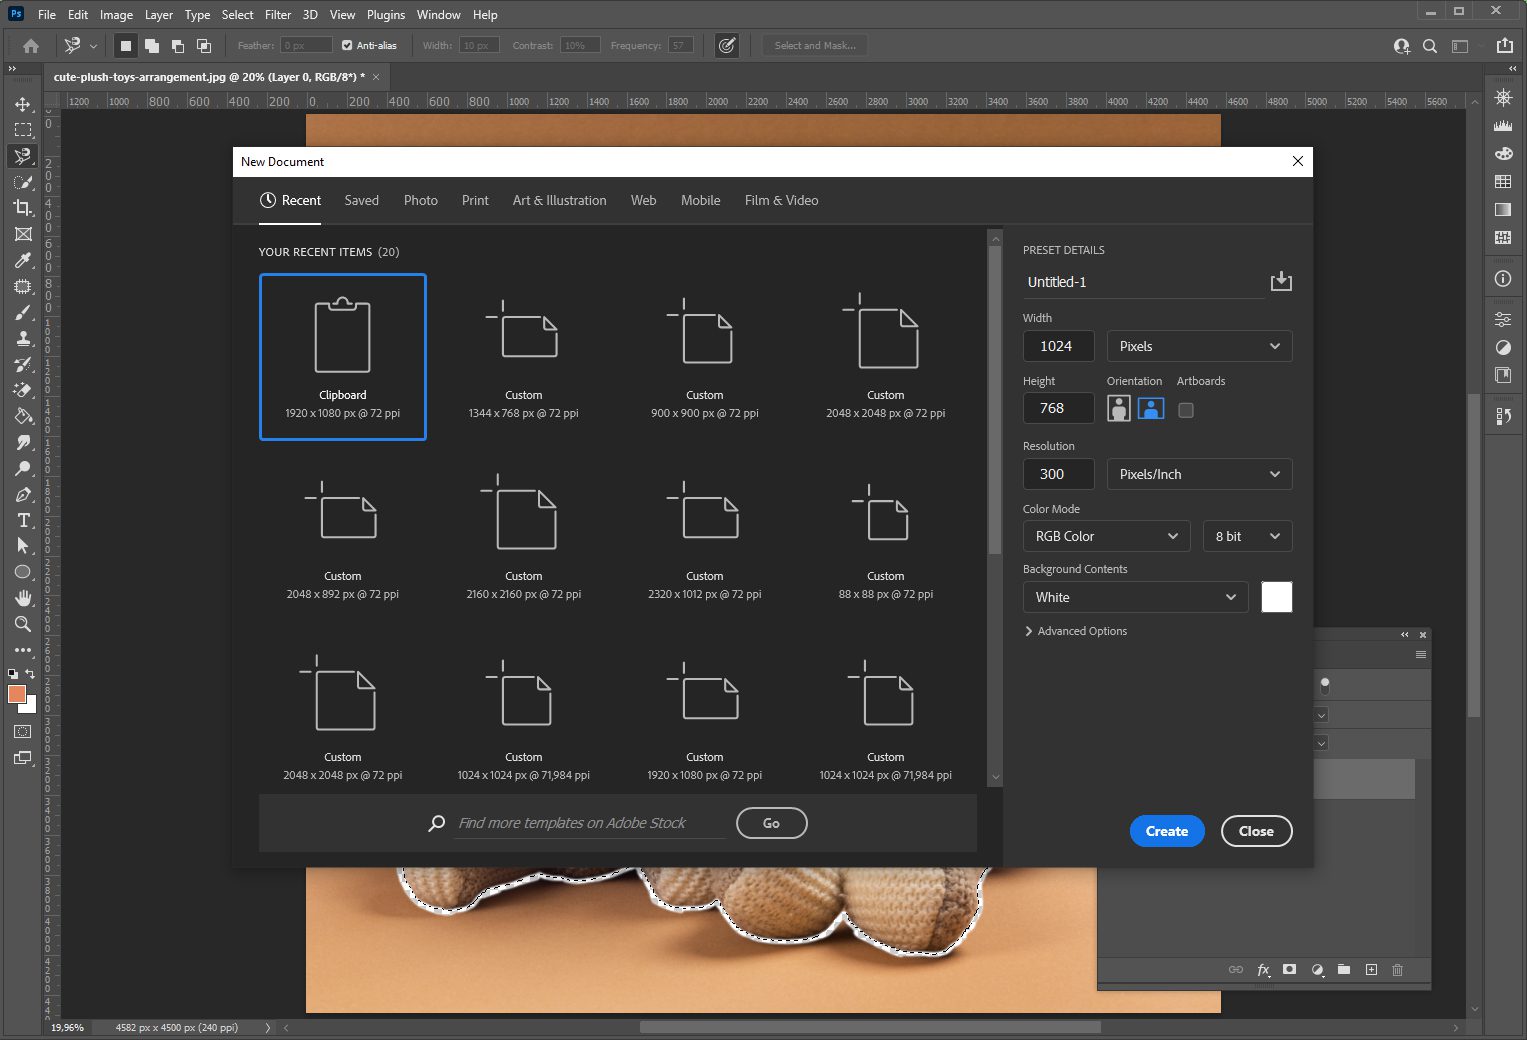The height and width of the screenshot is (1040, 1527).
Task: Choose portrait orientation
Action: coord(1119,408)
